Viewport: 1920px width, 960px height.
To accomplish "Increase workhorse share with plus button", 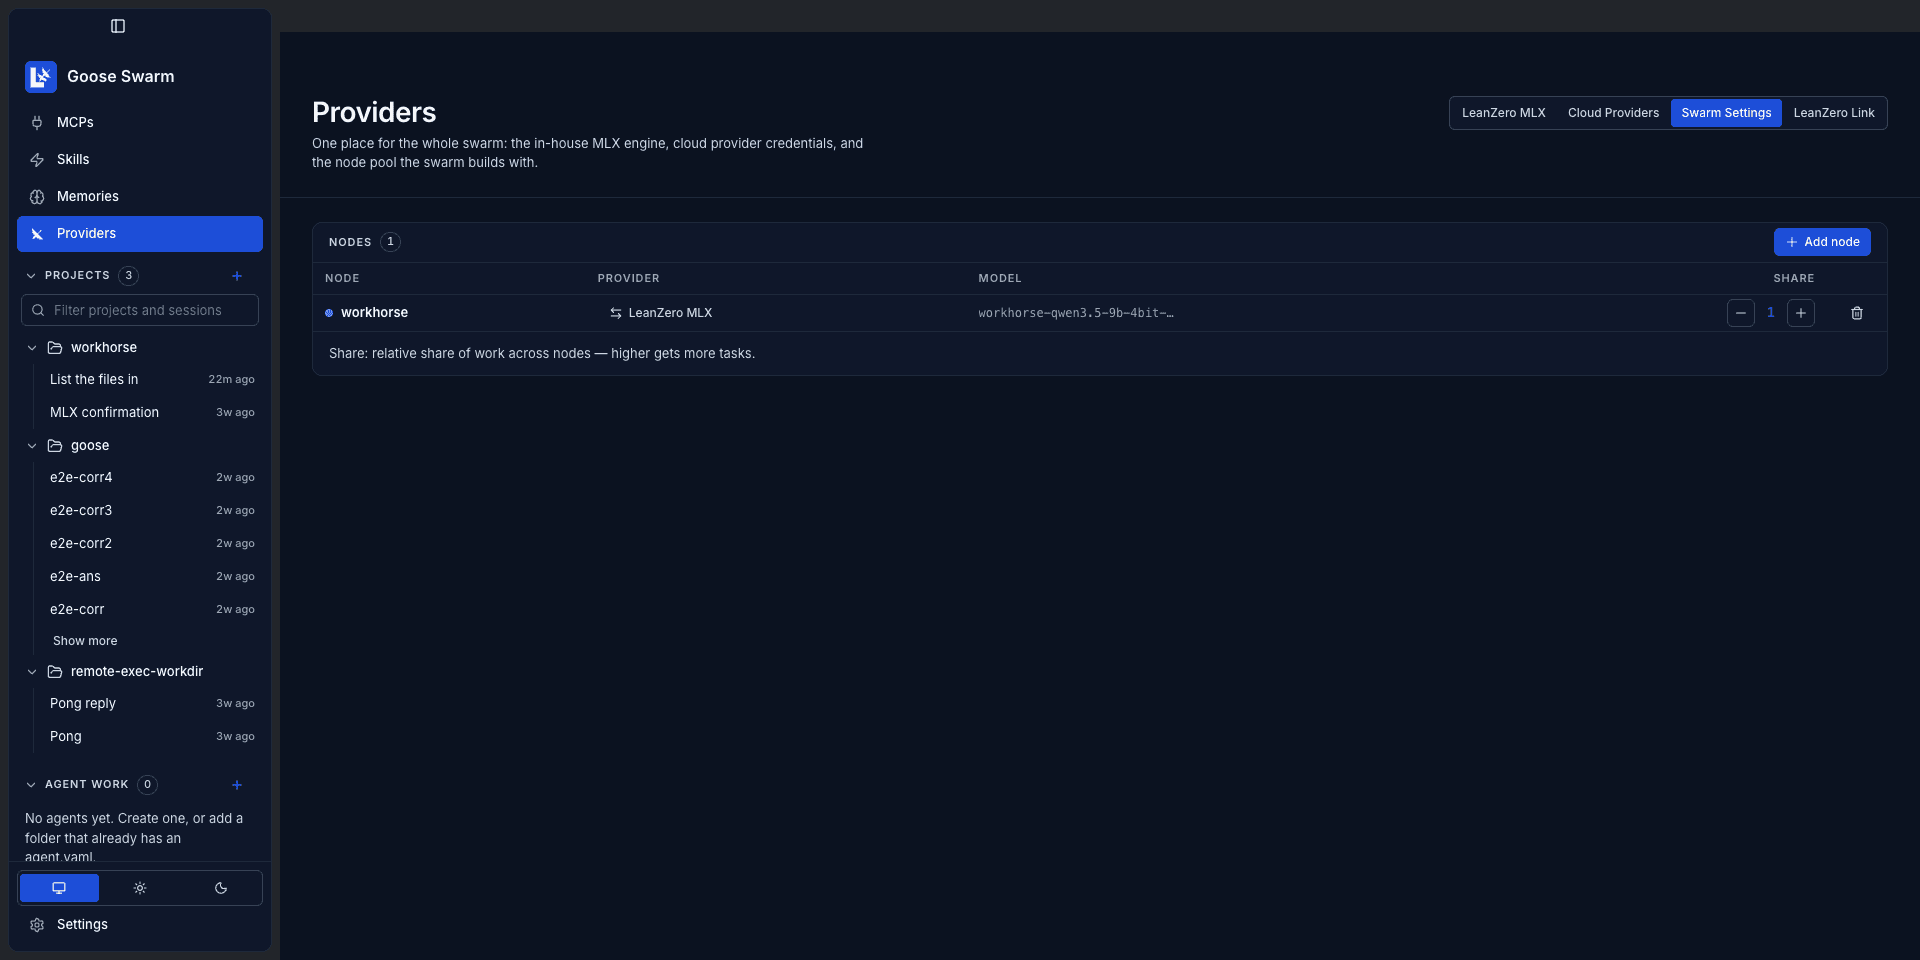I will [1801, 313].
